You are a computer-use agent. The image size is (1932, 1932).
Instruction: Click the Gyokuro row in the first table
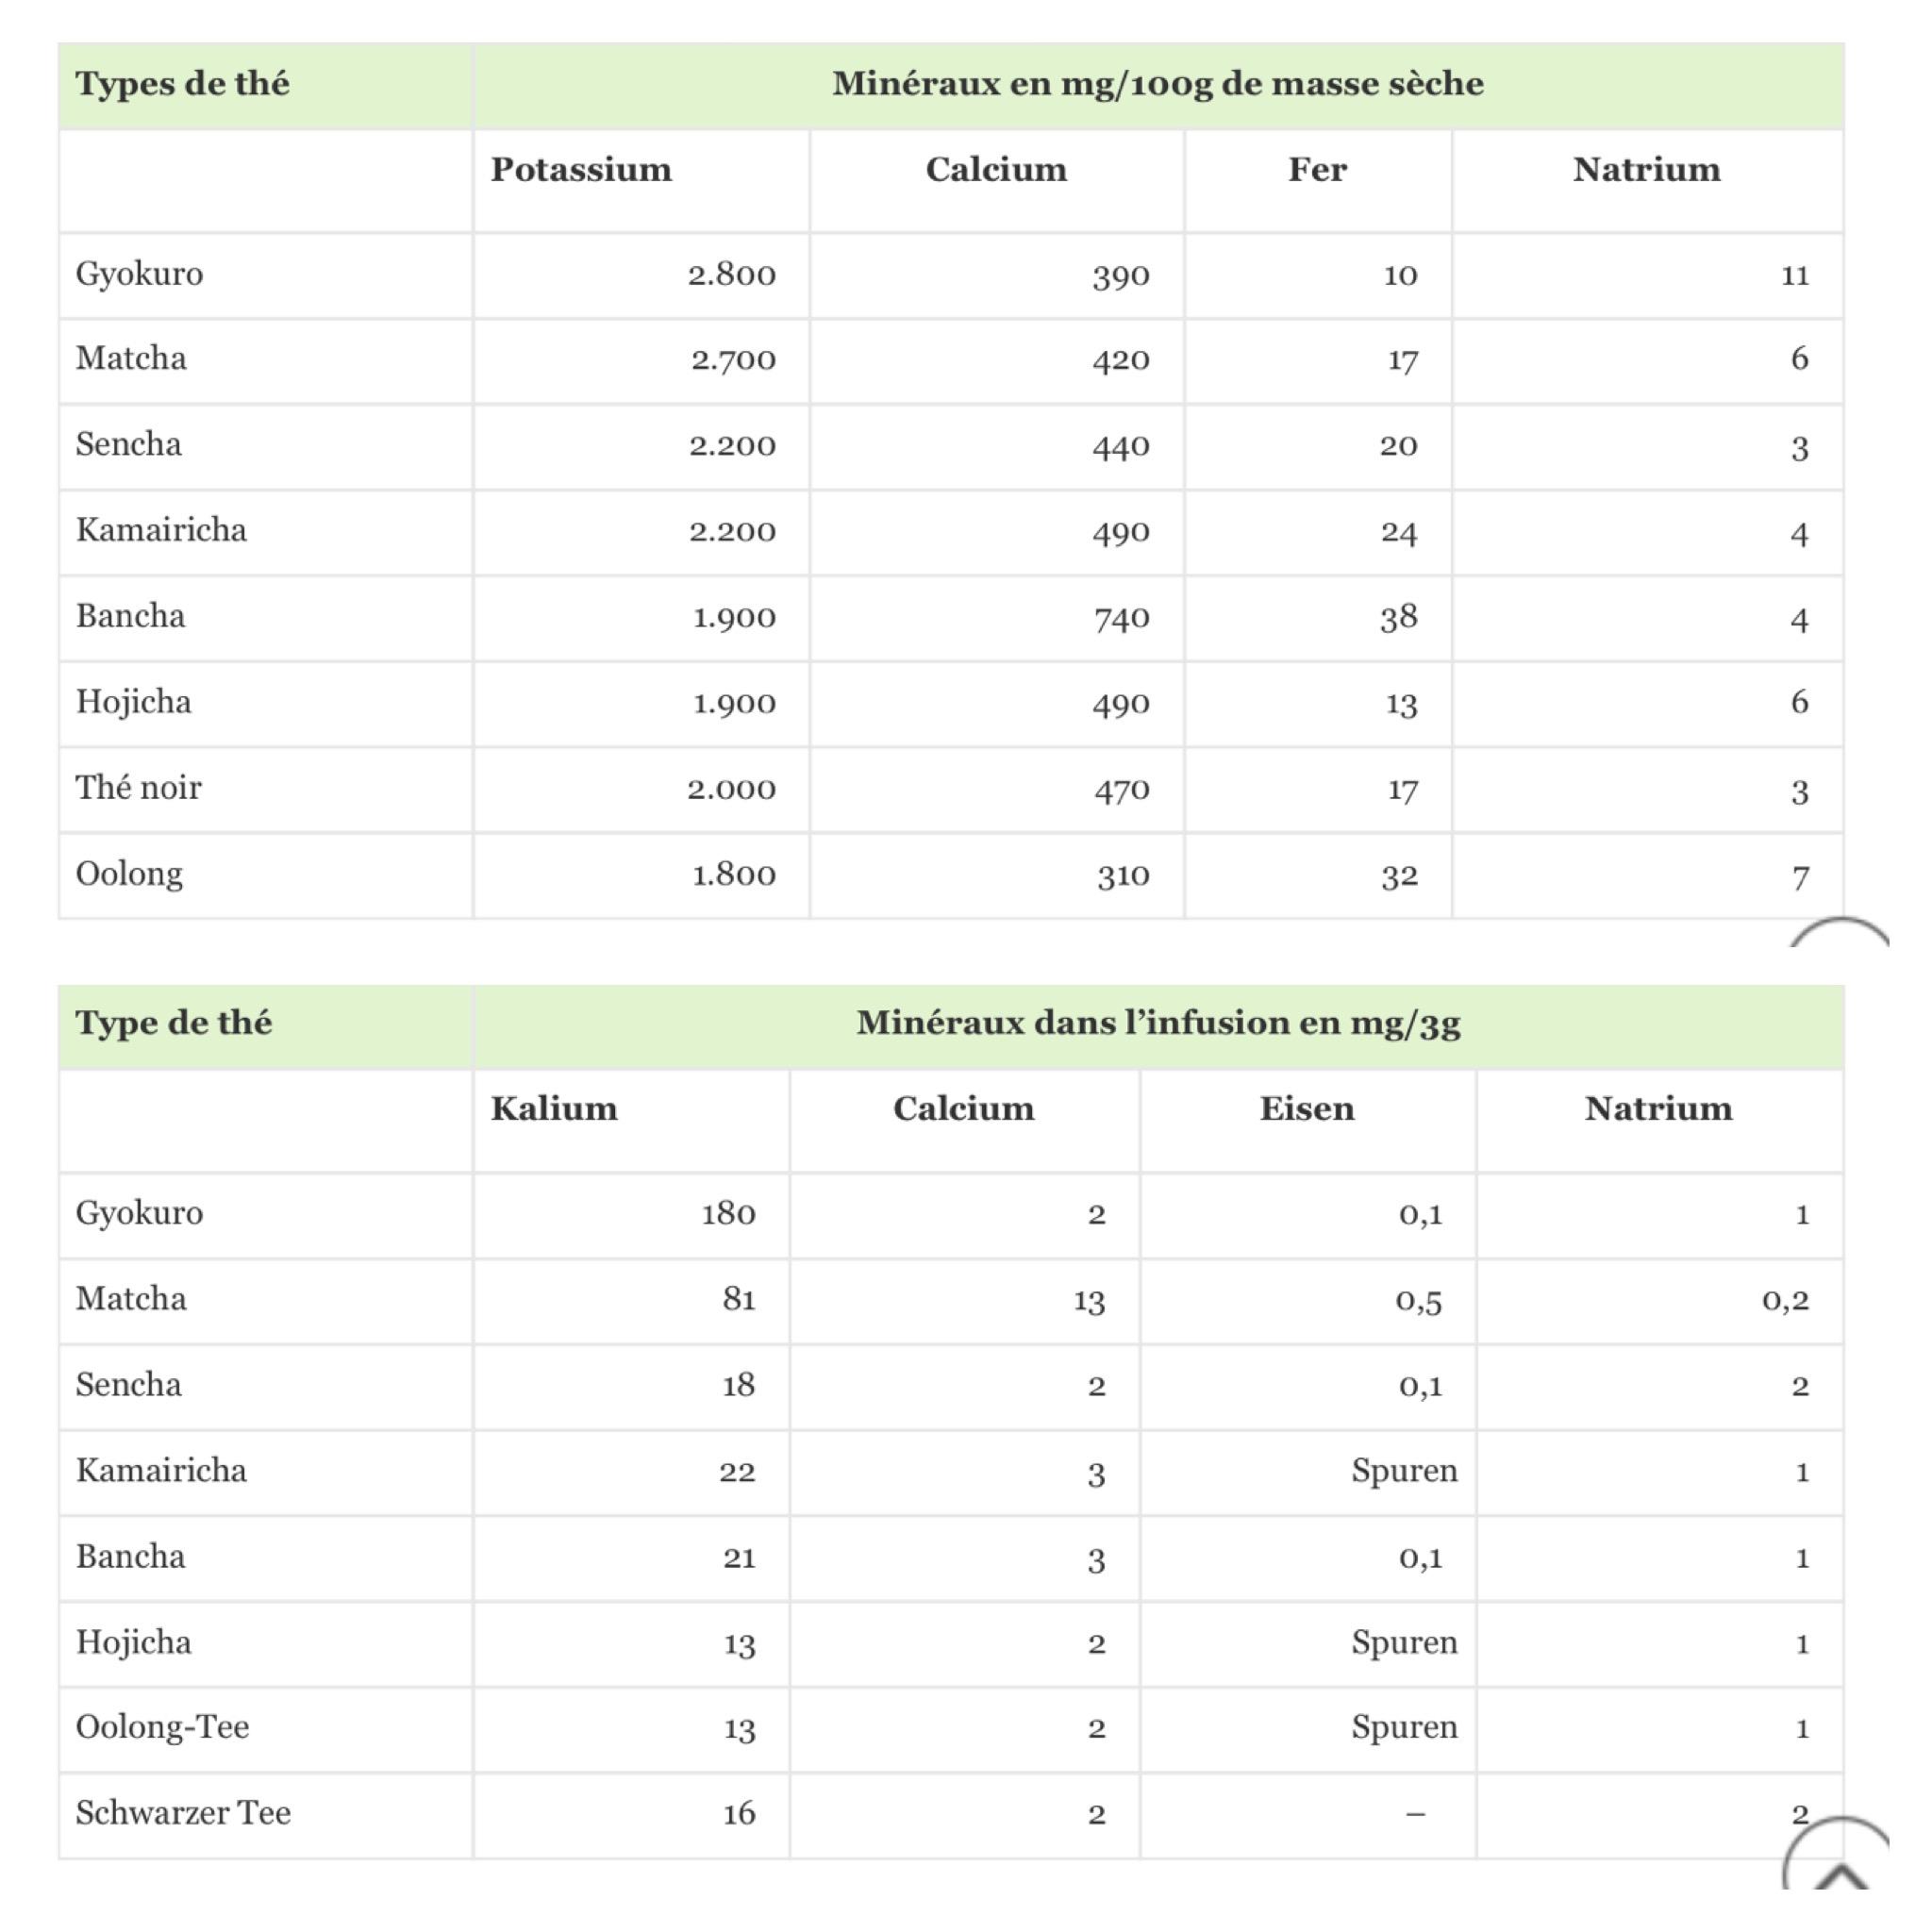[951, 275]
